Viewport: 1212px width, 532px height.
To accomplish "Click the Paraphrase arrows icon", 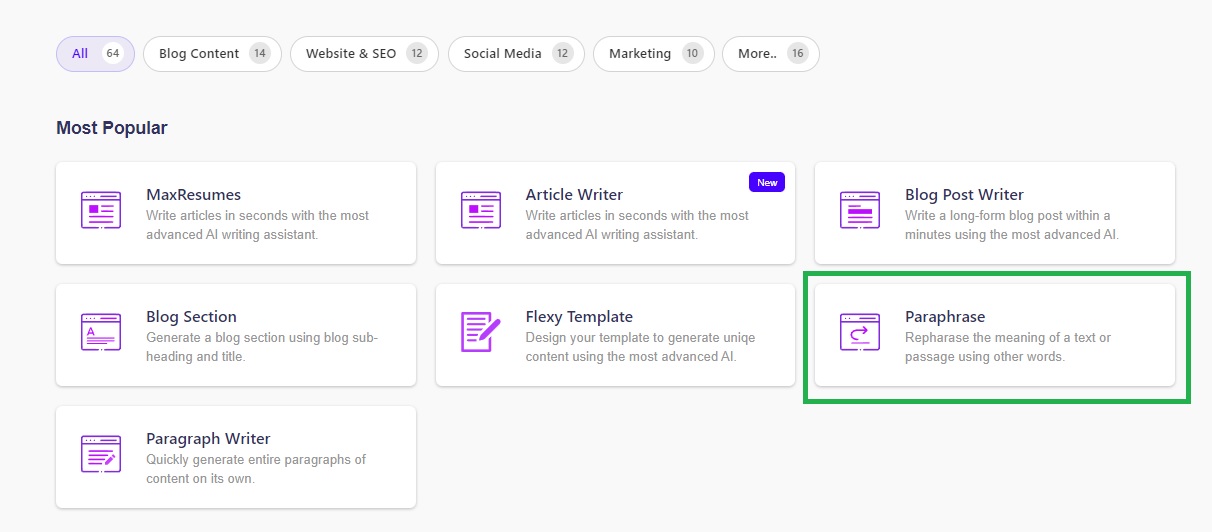I will [x=859, y=333].
